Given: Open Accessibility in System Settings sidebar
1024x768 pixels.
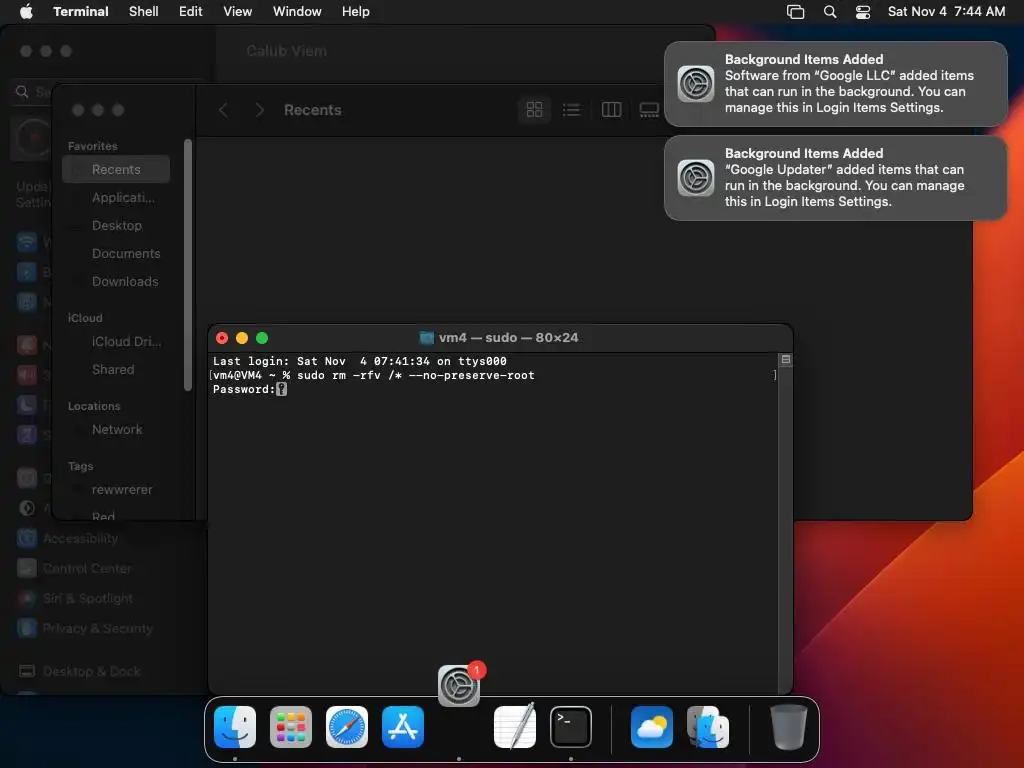Looking at the screenshot, I should pos(80,538).
